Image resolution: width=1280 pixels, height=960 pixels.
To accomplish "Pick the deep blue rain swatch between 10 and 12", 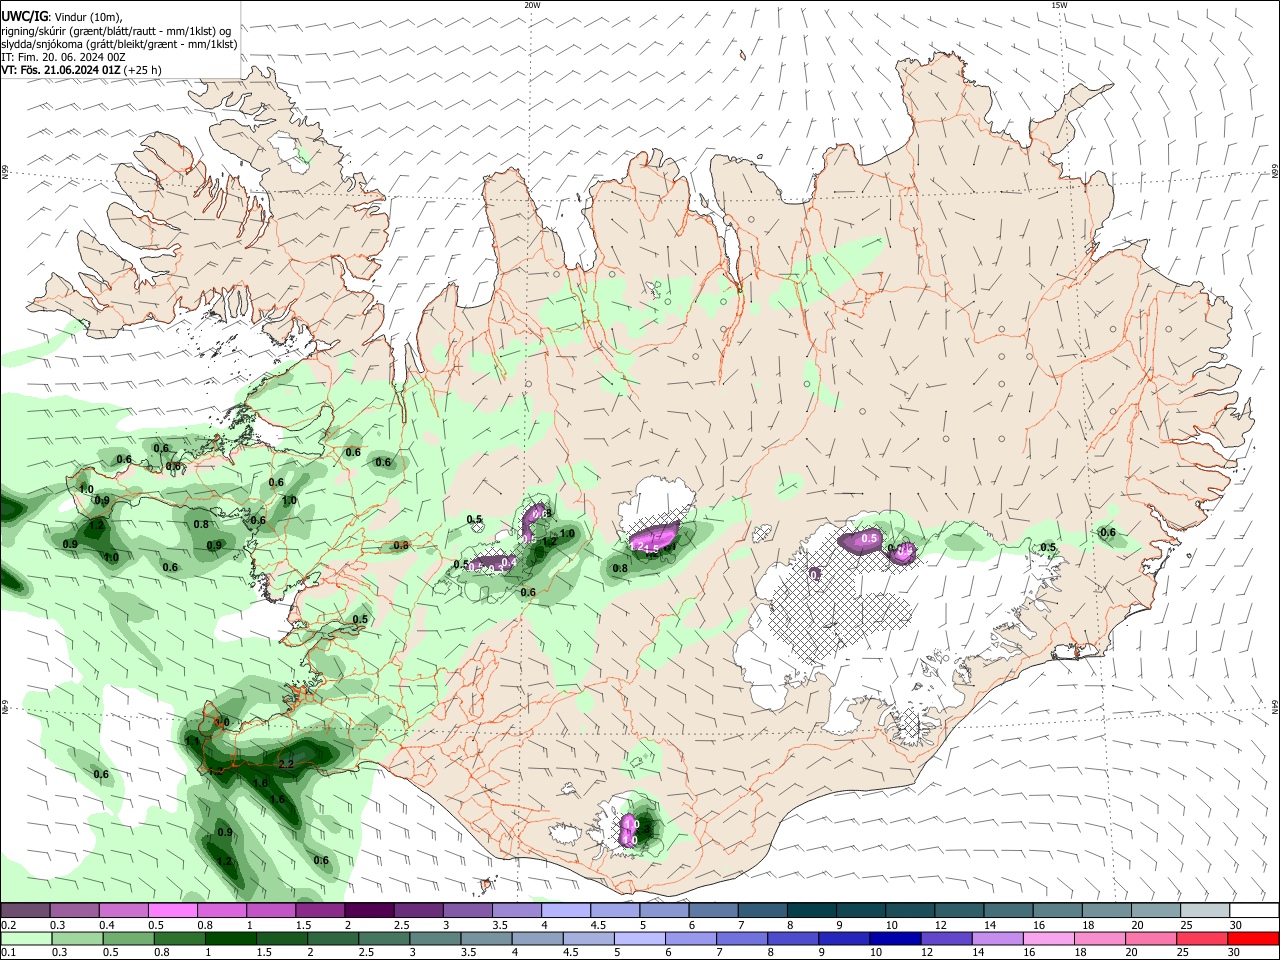I will (x=894, y=938).
